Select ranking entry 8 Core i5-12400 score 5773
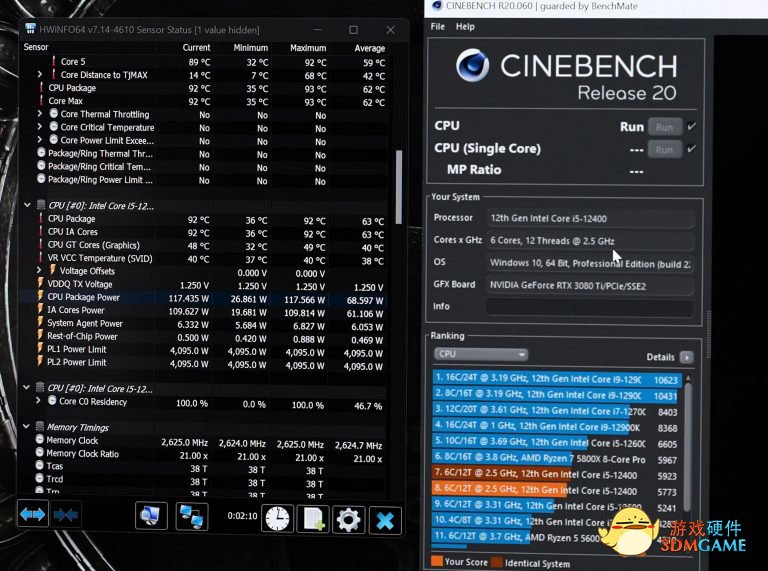 (556, 490)
